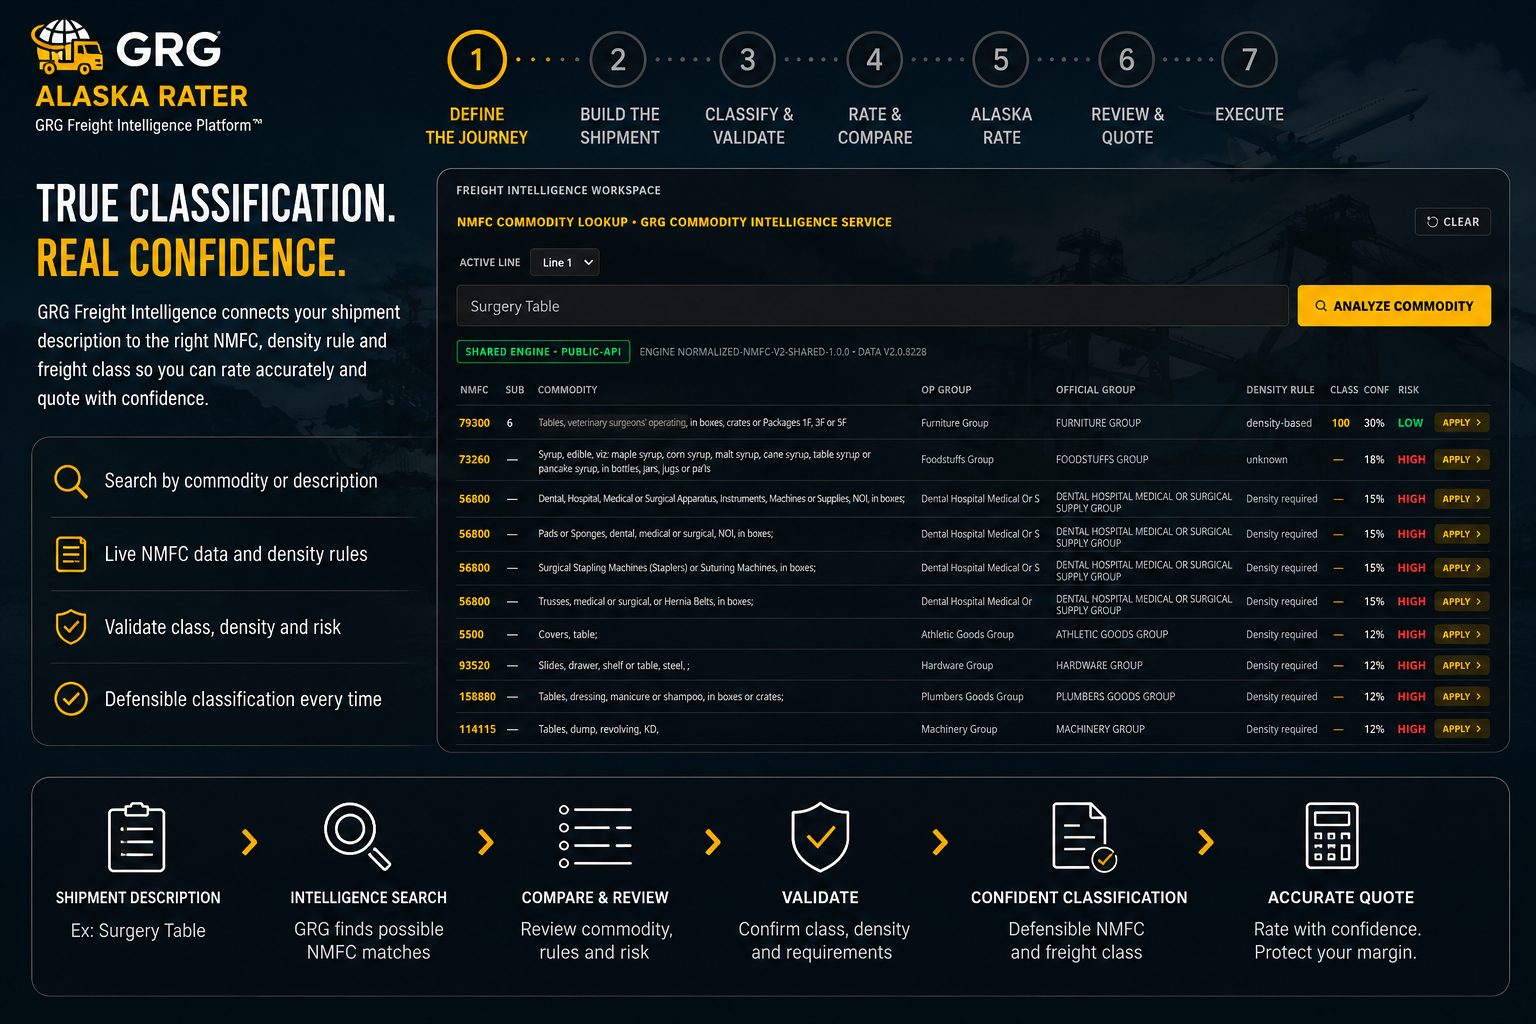This screenshot has height=1024, width=1536.
Task: Apply the Pads or Sponges row
Action: [x=1461, y=534]
